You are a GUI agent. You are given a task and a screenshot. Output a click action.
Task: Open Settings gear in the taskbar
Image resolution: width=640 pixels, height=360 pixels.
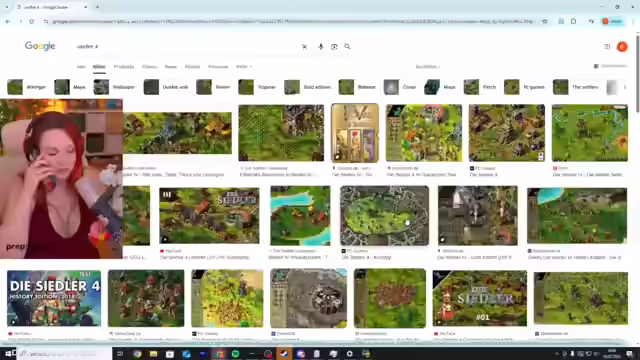(x=349, y=353)
